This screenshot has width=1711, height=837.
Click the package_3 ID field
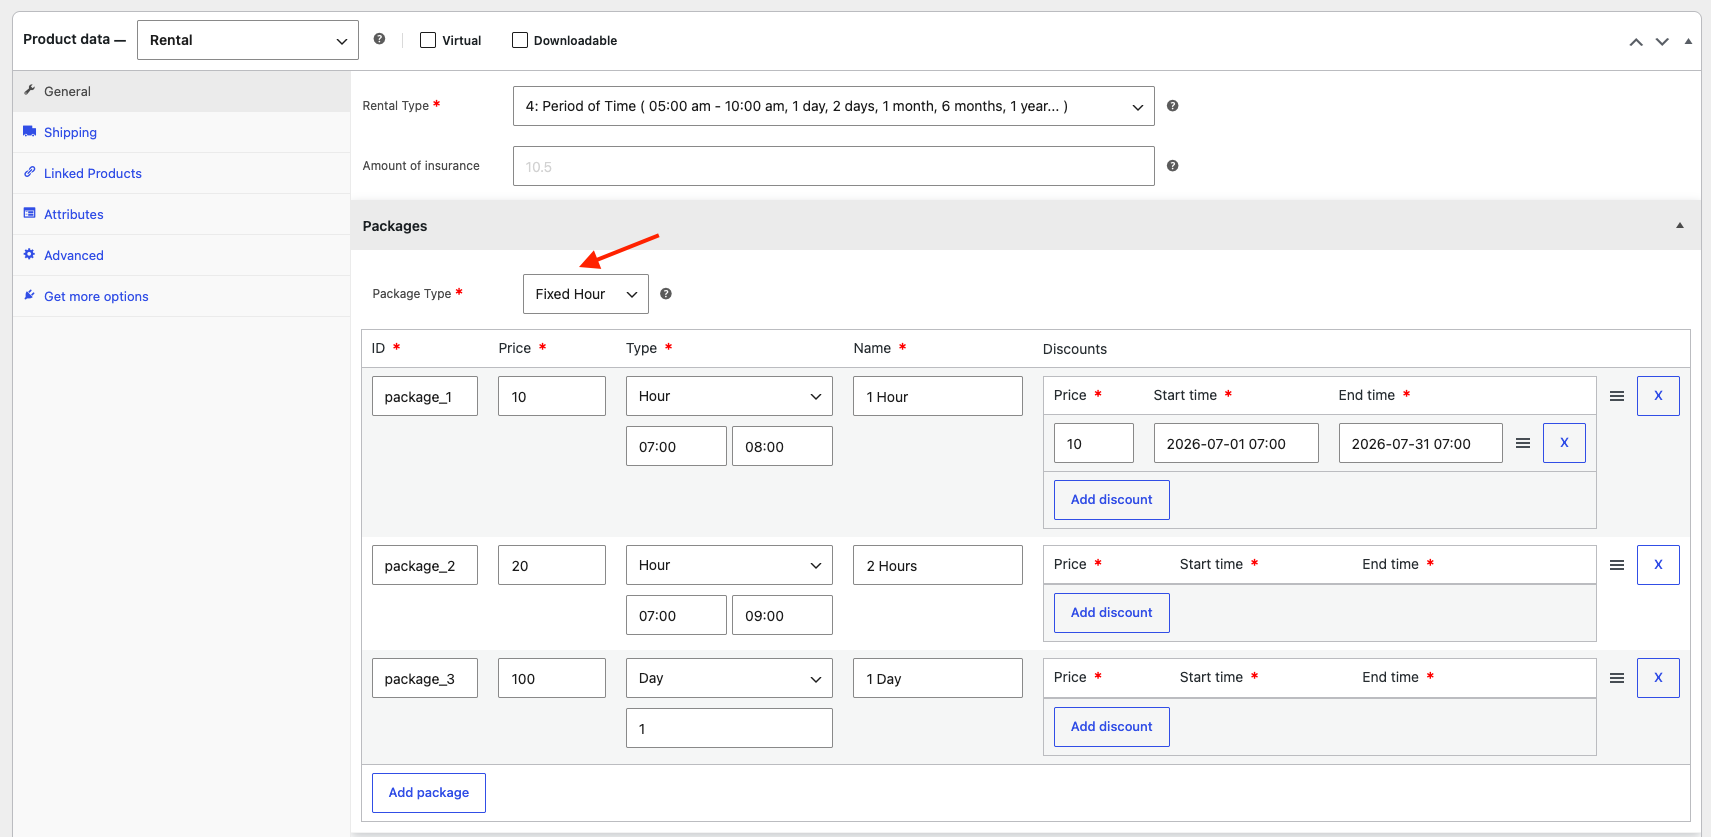click(425, 678)
